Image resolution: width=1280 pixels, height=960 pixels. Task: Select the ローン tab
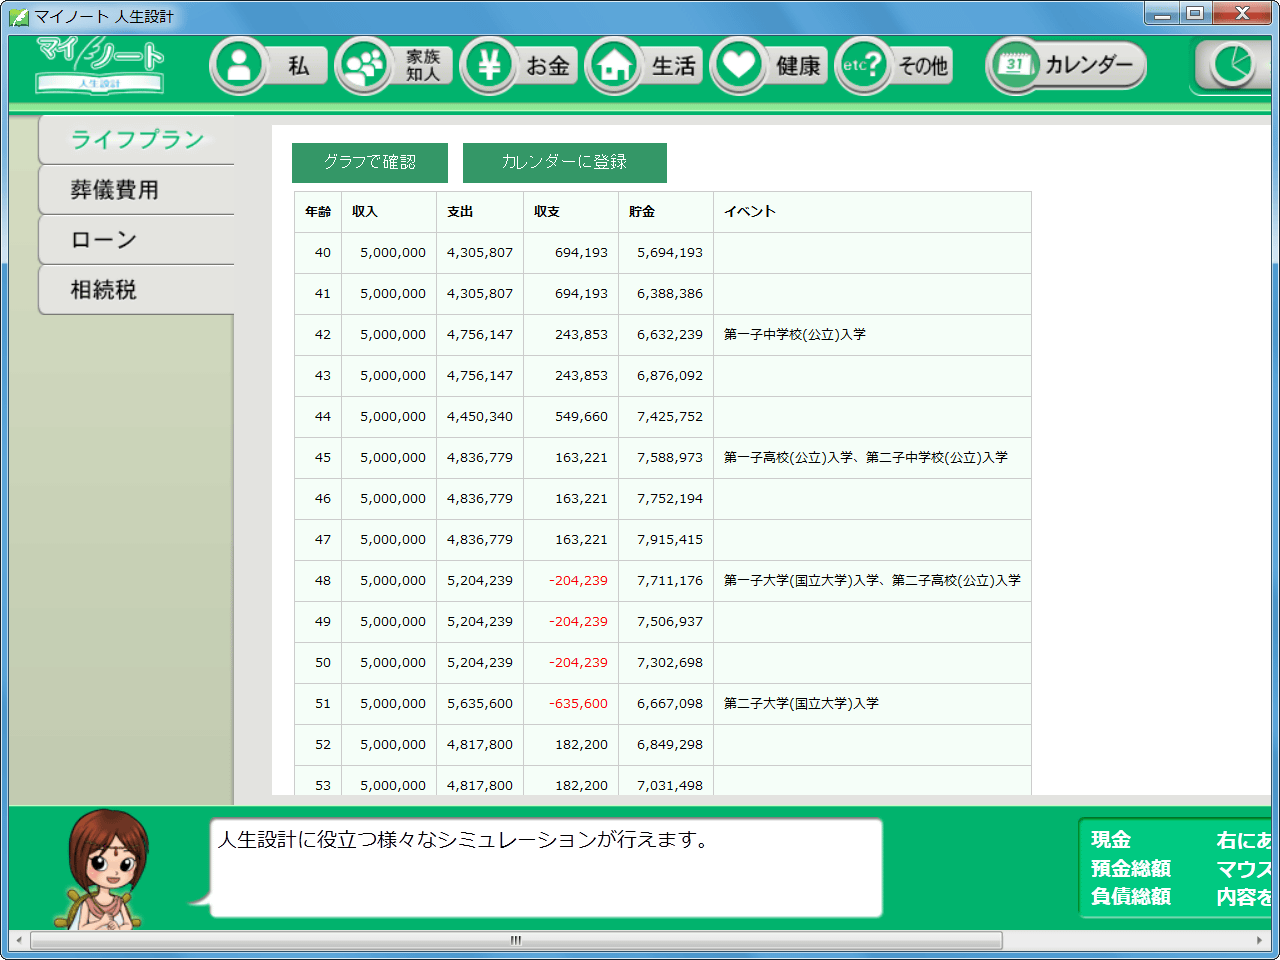(137, 240)
